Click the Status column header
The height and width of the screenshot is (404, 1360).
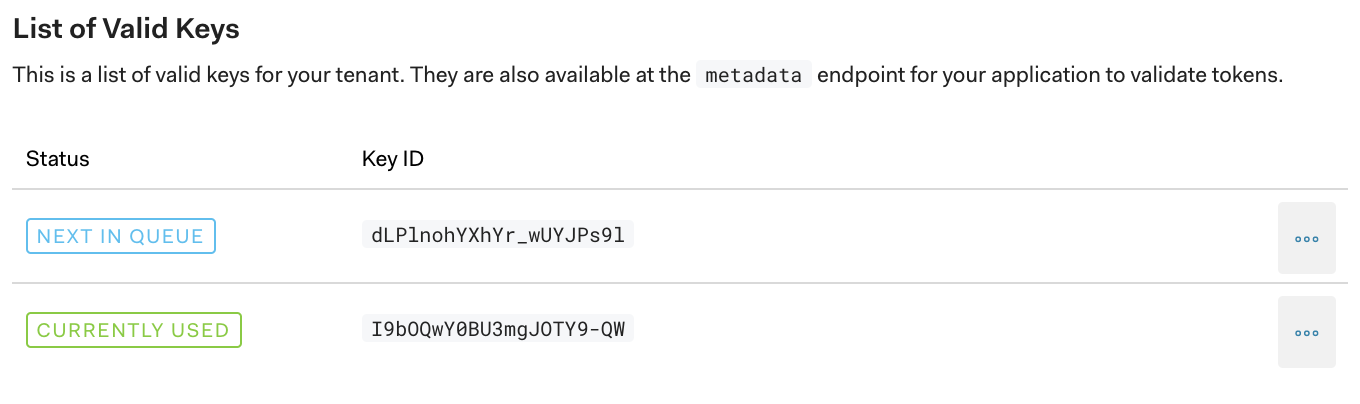pyautogui.click(x=58, y=159)
